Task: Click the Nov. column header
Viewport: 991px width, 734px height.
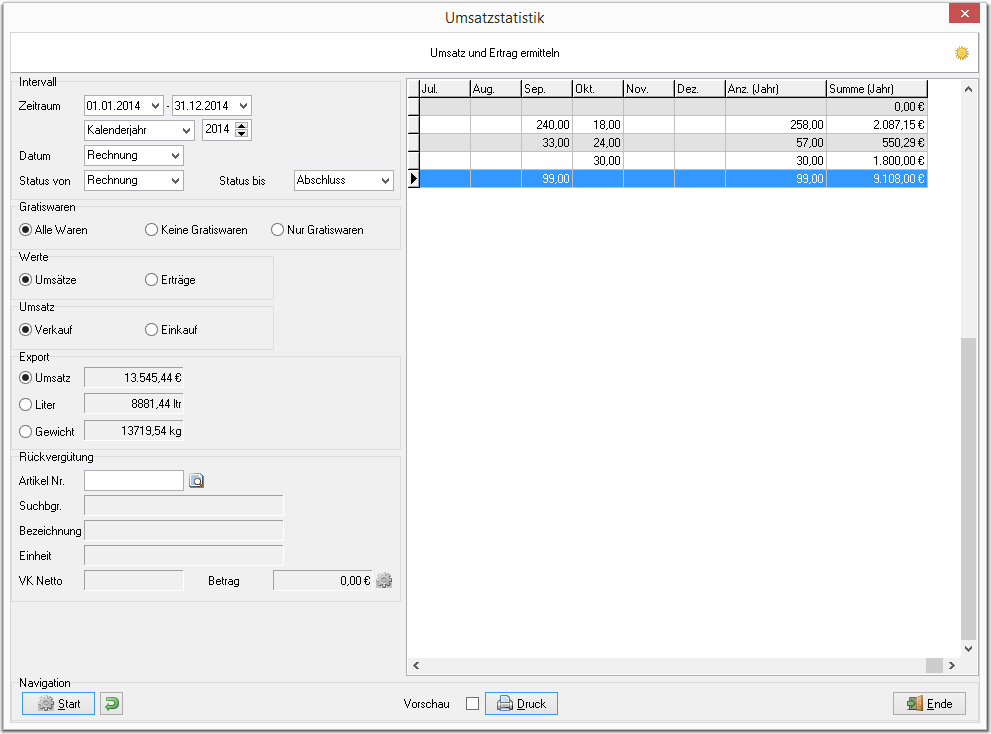Action: [x=649, y=89]
